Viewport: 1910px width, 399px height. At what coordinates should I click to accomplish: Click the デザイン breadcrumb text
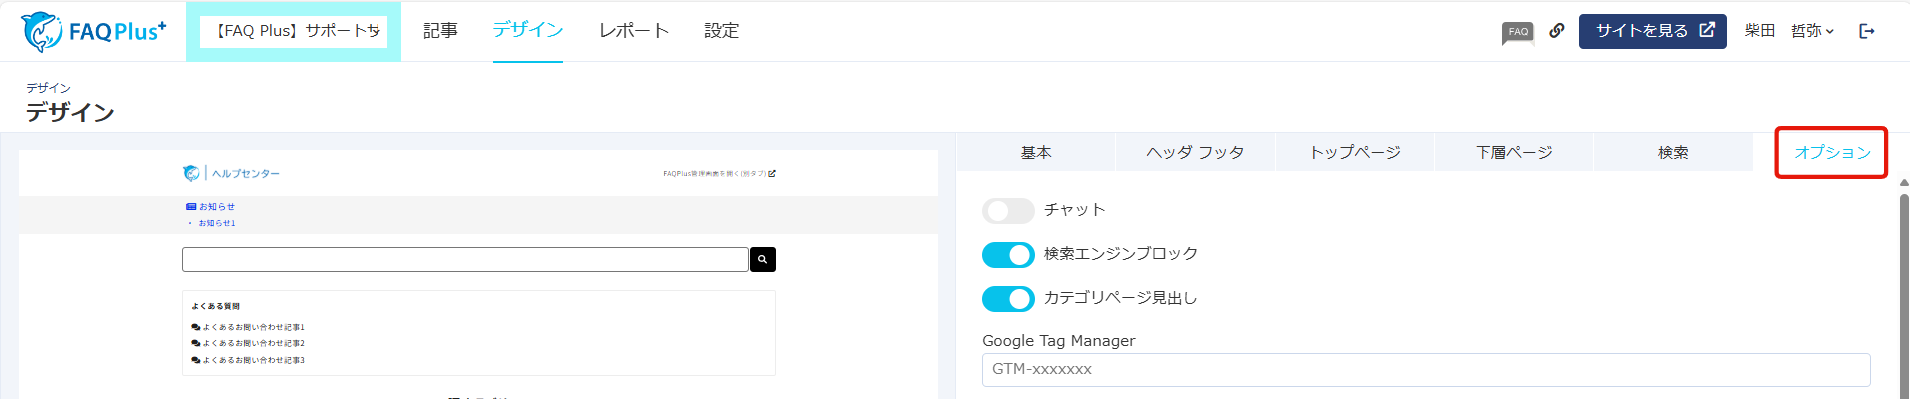tap(48, 88)
